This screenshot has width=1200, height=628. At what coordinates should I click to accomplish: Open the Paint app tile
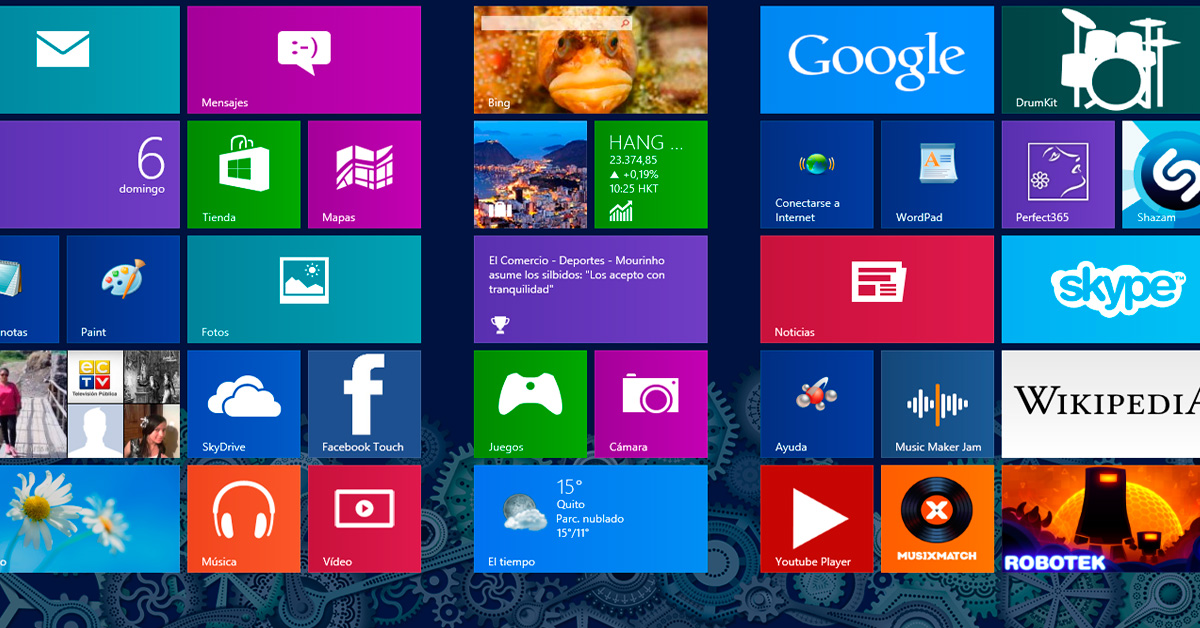pos(123,289)
